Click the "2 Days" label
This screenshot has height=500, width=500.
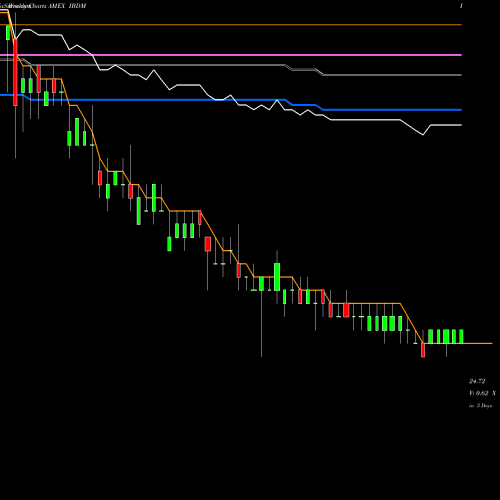coord(484,406)
